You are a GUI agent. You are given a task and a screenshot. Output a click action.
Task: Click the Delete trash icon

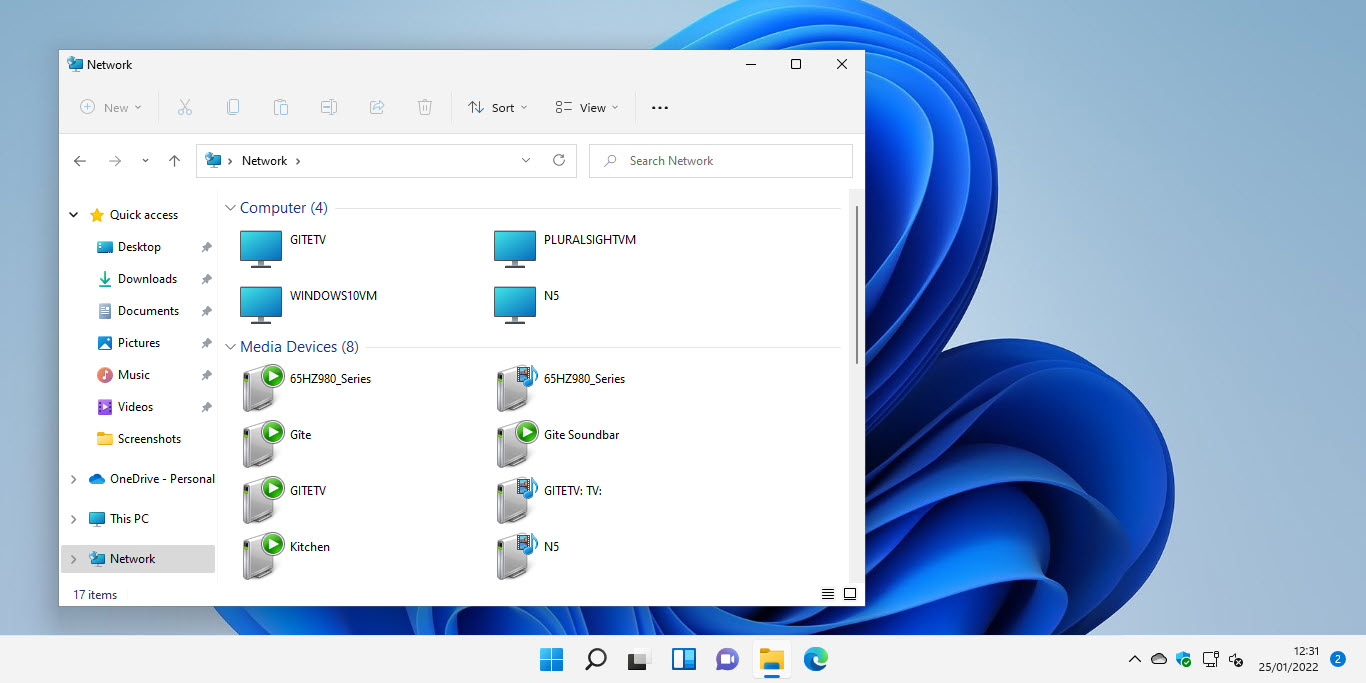[425, 107]
